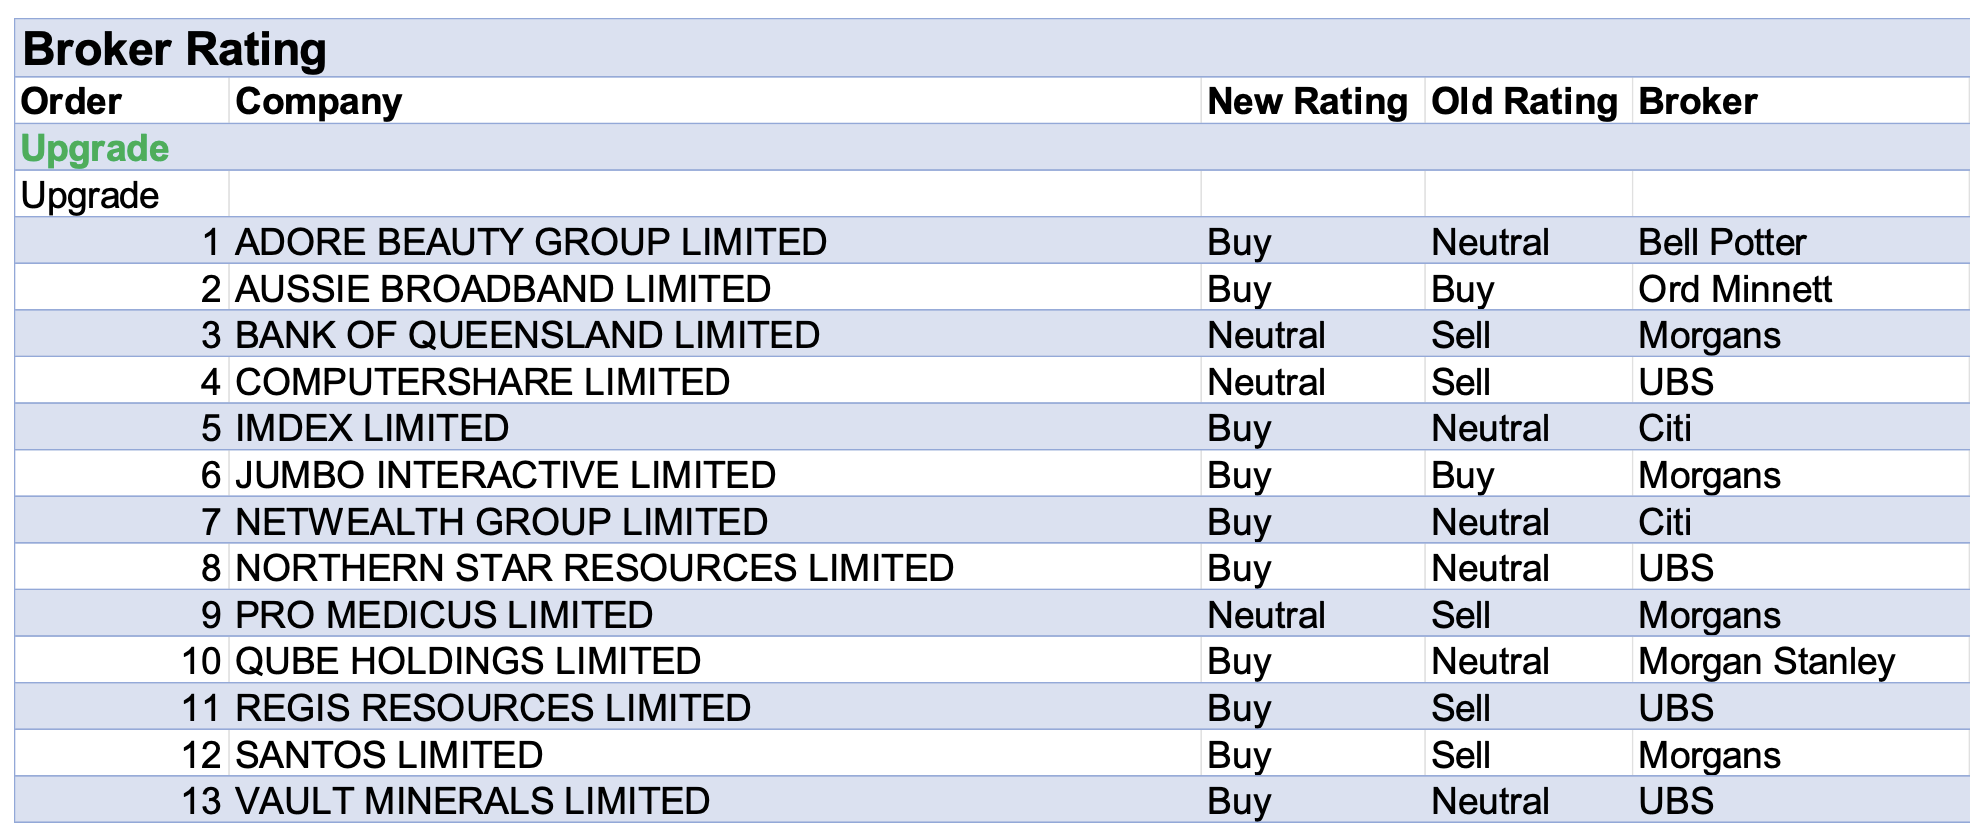Select the Order column header

pyautogui.click(x=71, y=101)
